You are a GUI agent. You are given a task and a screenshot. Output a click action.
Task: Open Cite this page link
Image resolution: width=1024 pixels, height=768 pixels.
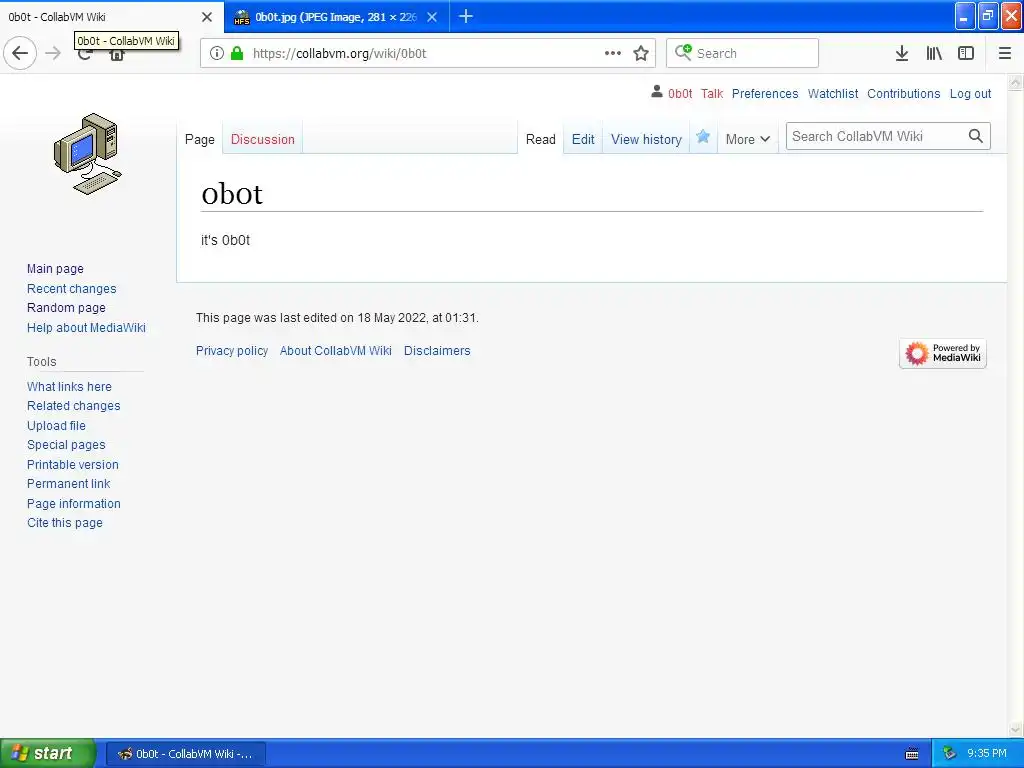(x=65, y=522)
